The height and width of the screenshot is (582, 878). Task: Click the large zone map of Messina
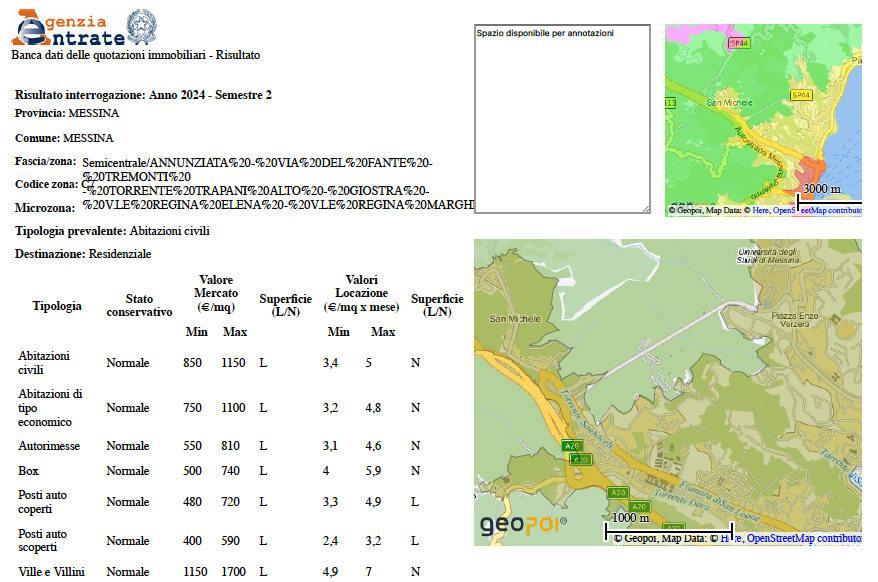point(668,392)
